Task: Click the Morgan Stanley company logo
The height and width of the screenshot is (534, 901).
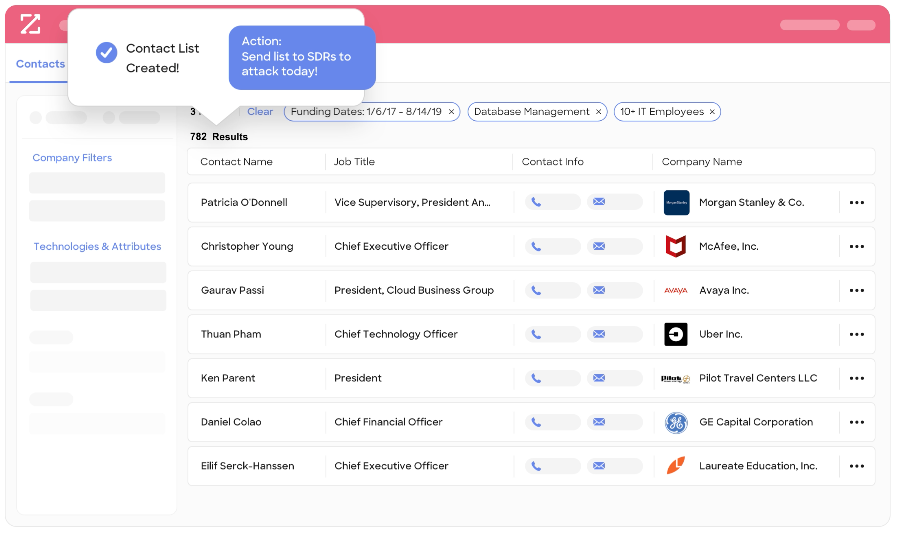Action: [676, 203]
